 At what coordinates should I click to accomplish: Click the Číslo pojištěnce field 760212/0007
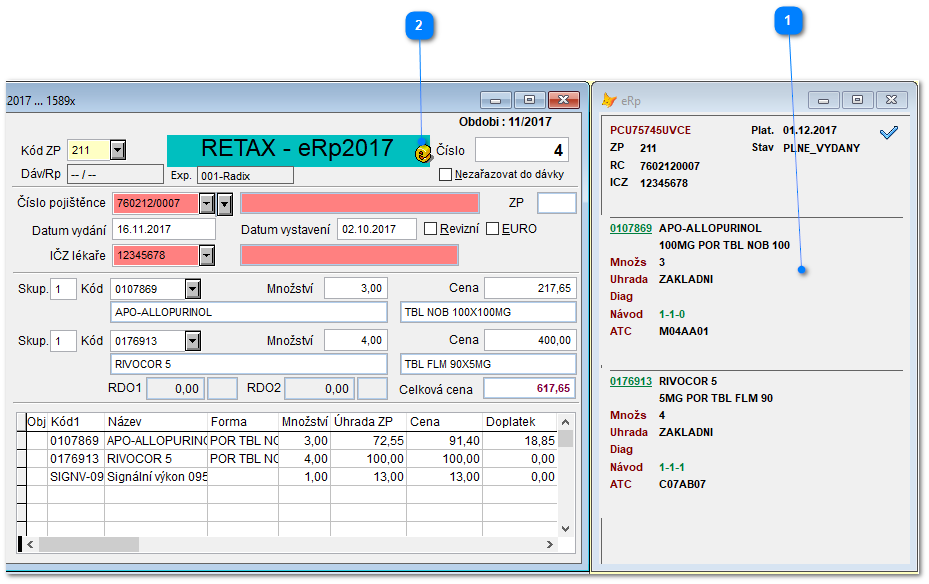tap(155, 204)
